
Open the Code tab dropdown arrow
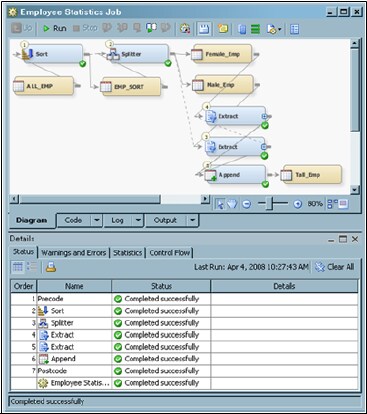(96, 220)
